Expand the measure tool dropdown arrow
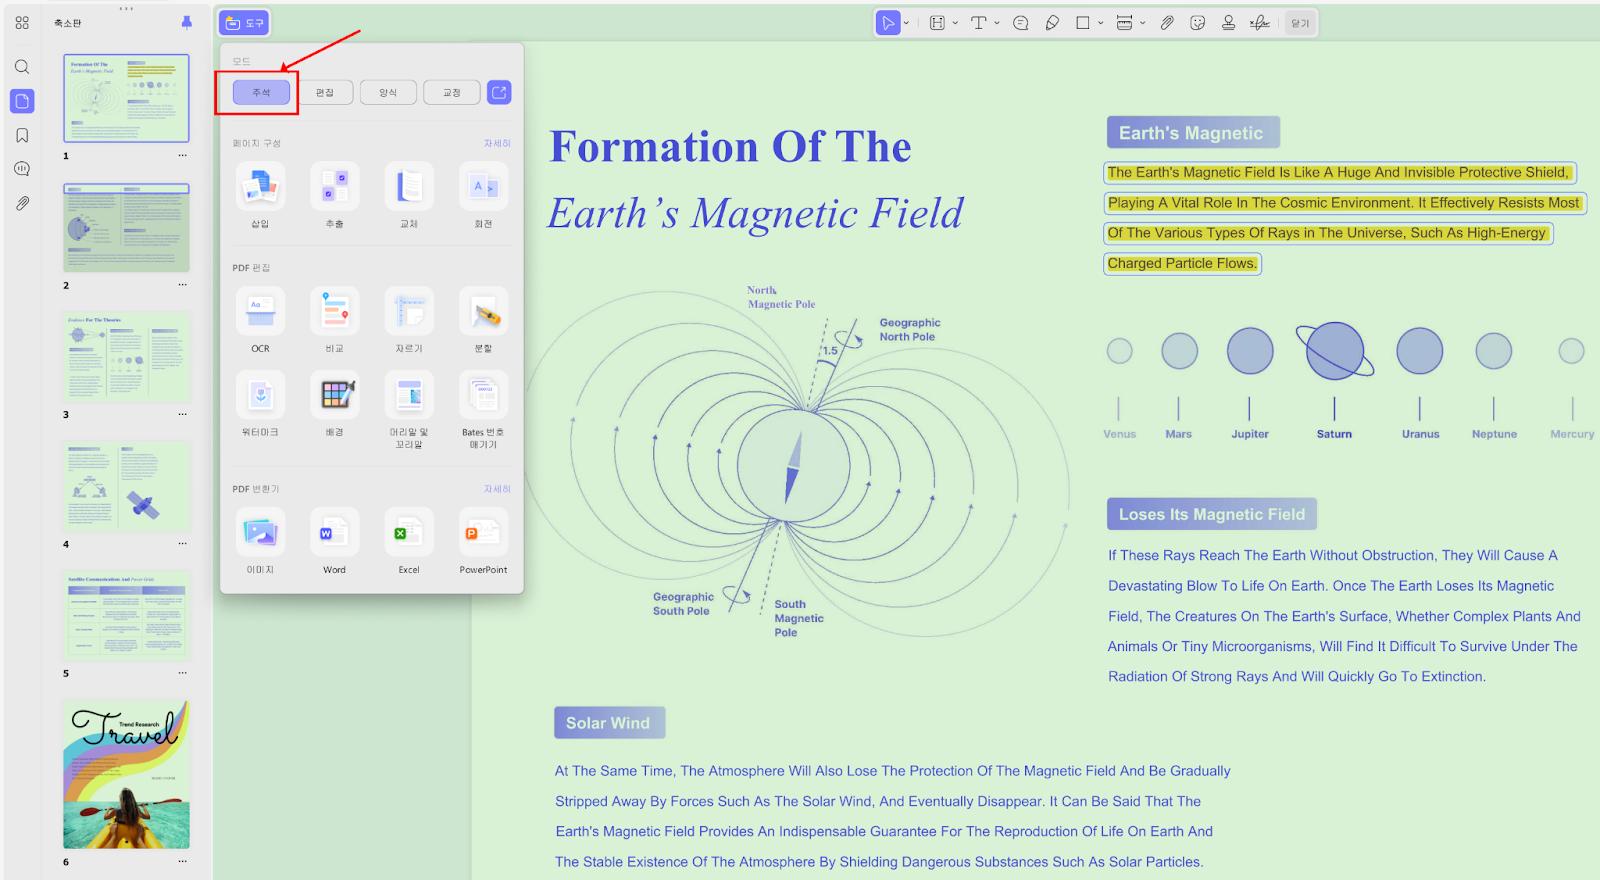1600x880 pixels. 1142,23
